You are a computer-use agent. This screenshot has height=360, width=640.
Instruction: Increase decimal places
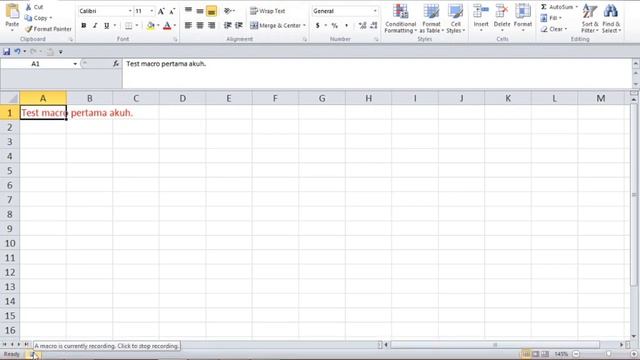click(362, 25)
